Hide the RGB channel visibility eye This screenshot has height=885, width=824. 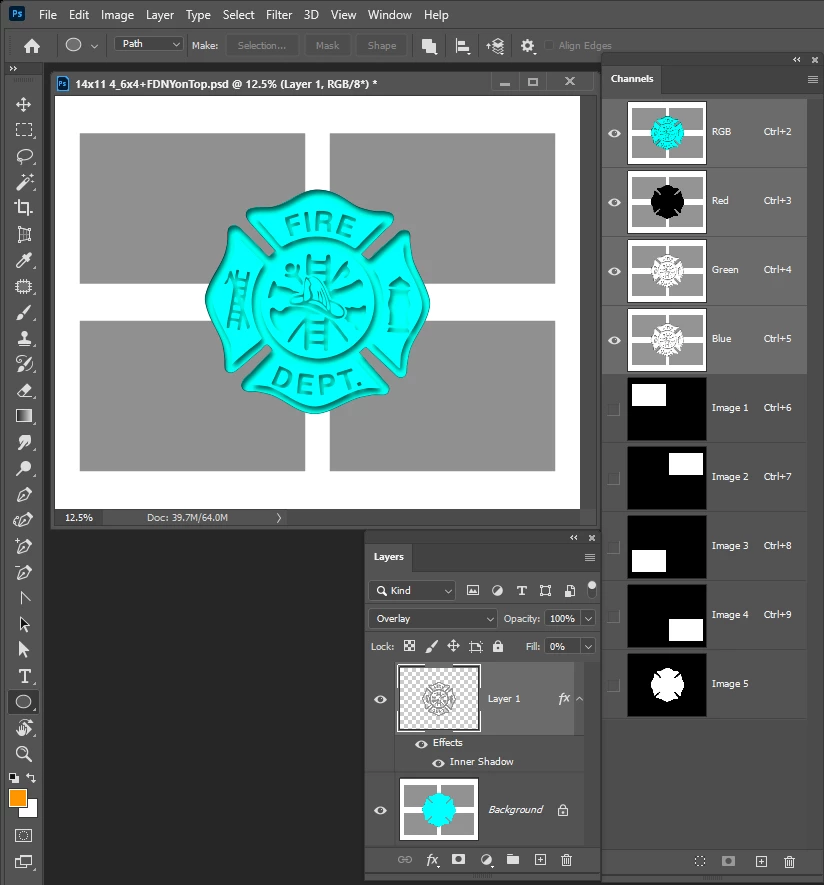(614, 133)
